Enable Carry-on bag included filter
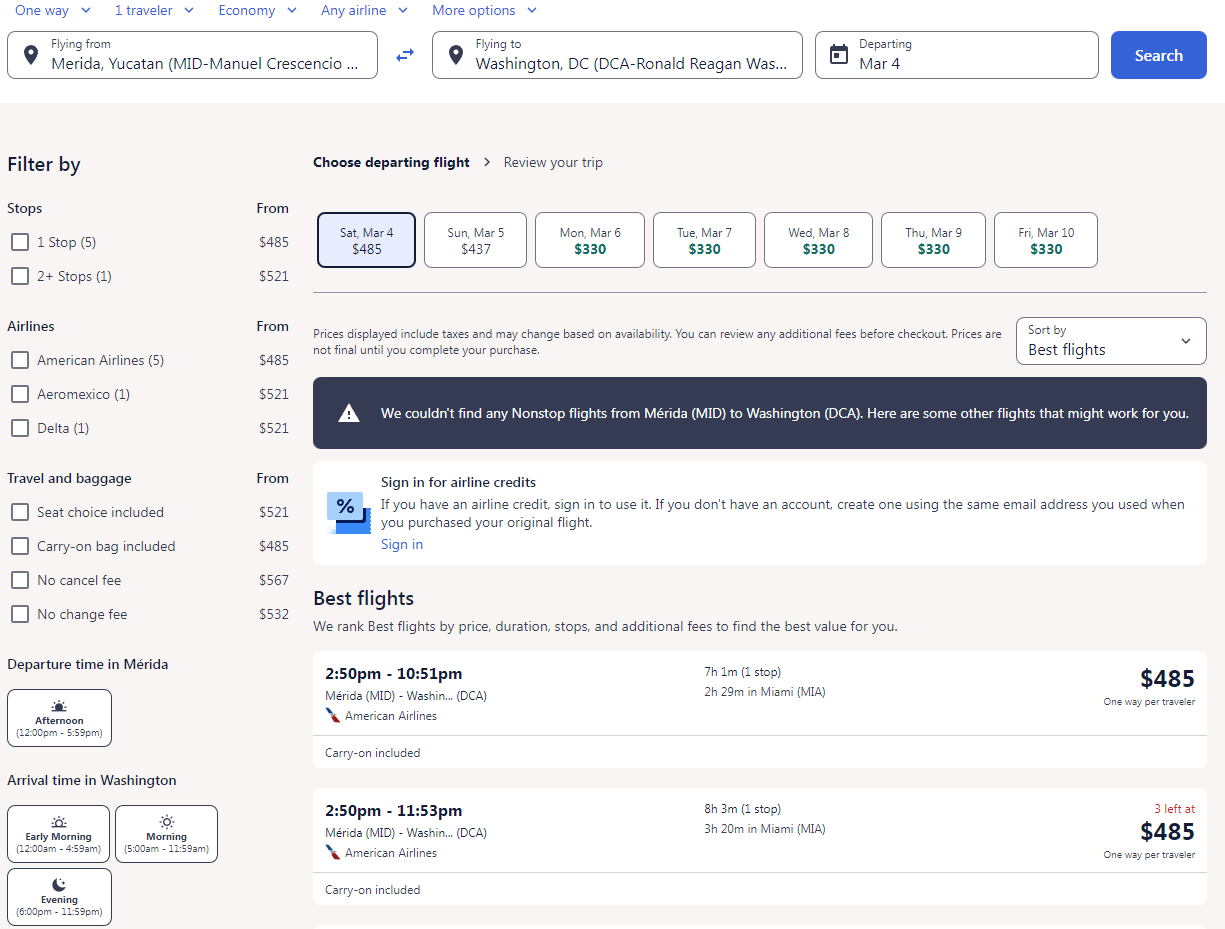 20,546
